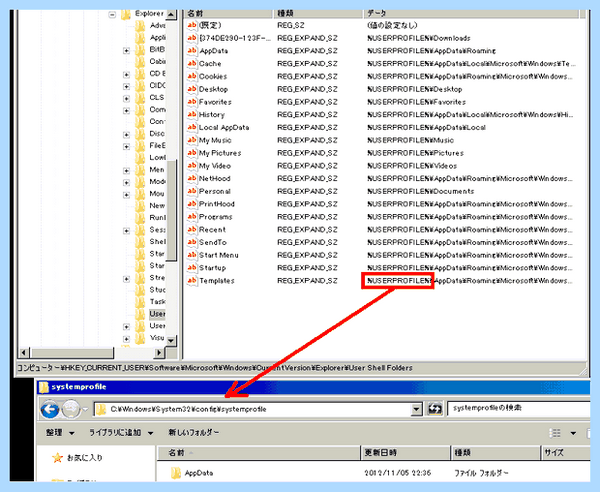Select the History value's ab icon
Viewport: 600px width, 492px height.
(192, 114)
